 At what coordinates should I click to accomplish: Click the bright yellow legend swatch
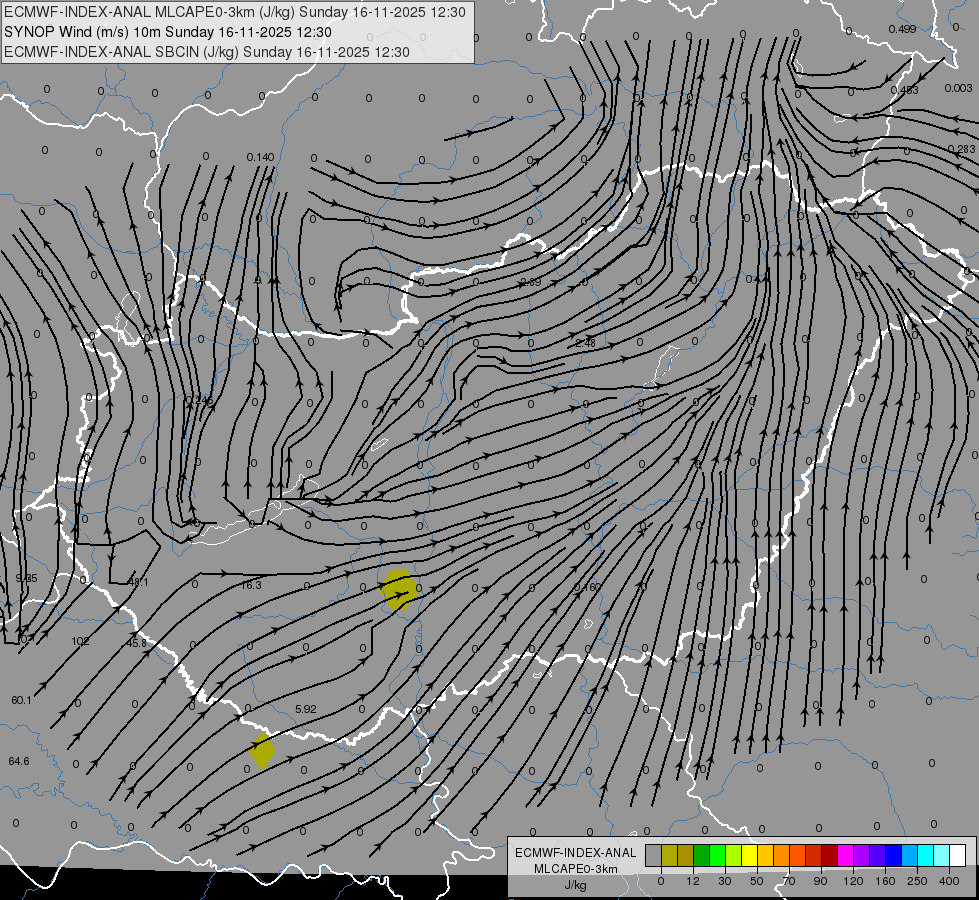(x=749, y=856)
